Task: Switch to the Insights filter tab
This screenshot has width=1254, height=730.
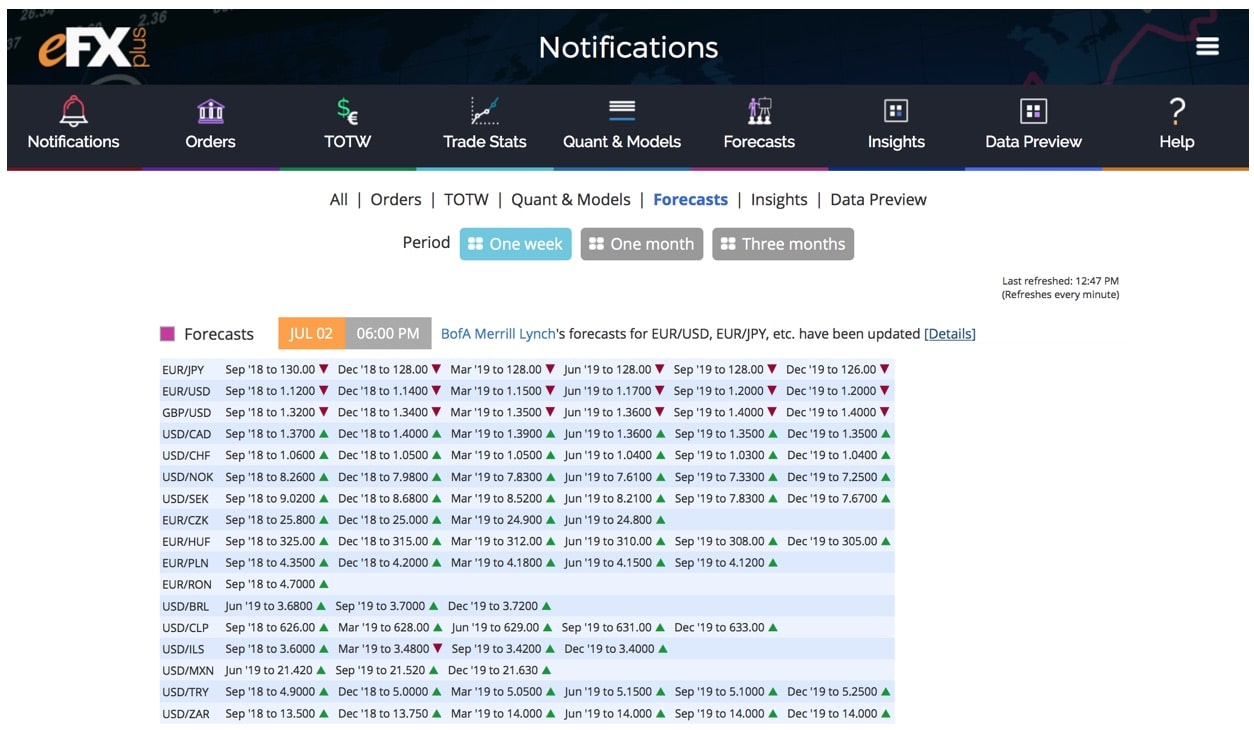Action: (778, 199)
